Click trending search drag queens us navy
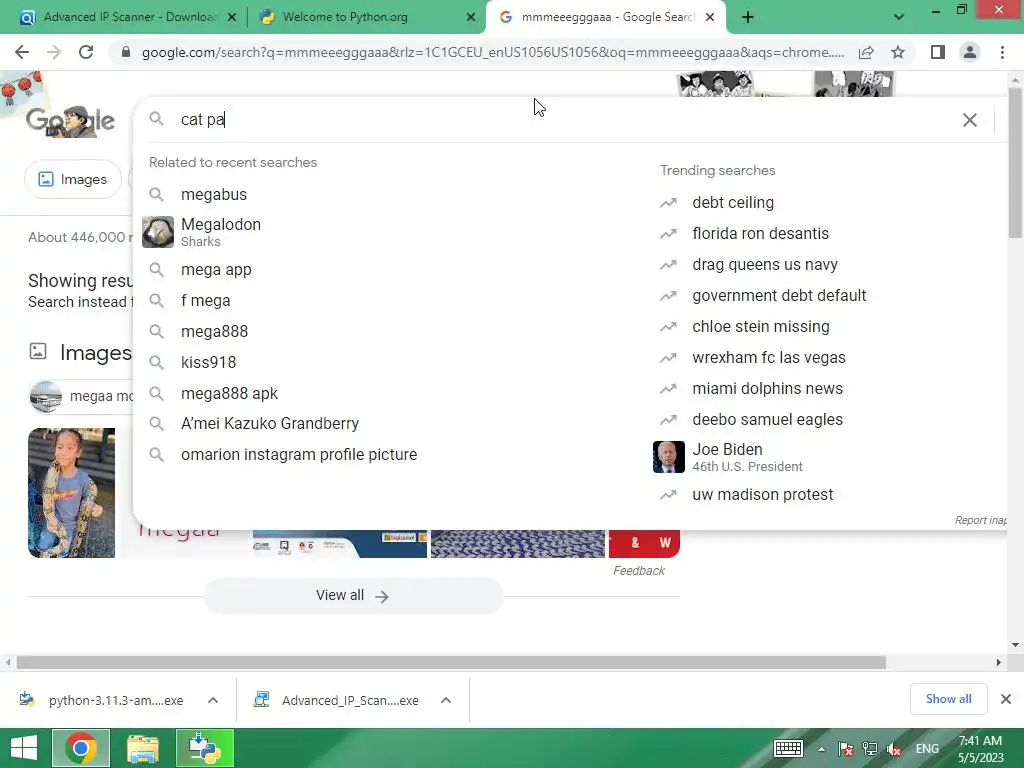 click(765, 264)
